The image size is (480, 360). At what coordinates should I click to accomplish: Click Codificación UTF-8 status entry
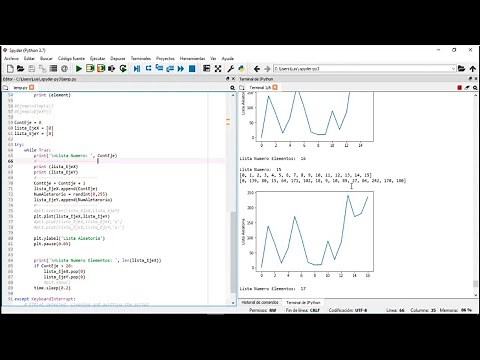[348, 310]
